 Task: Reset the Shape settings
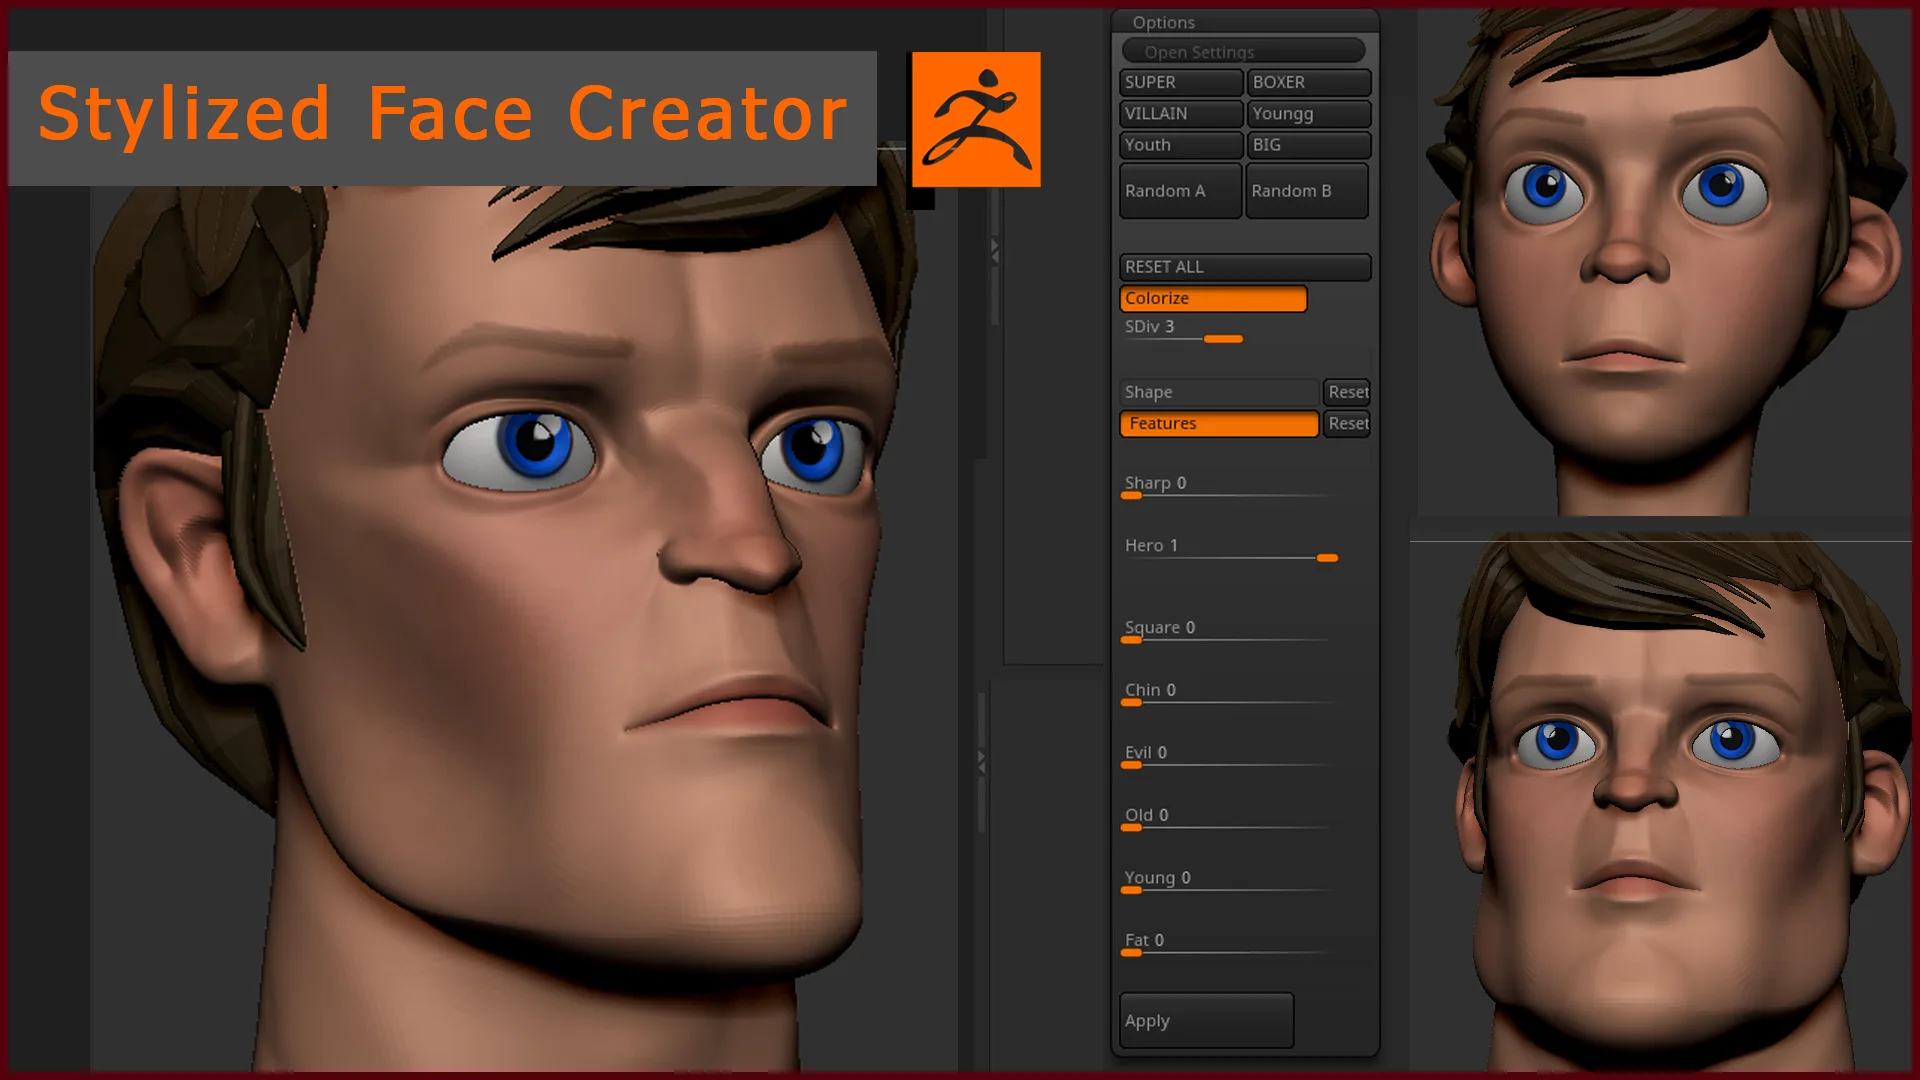click(1348, 390)
